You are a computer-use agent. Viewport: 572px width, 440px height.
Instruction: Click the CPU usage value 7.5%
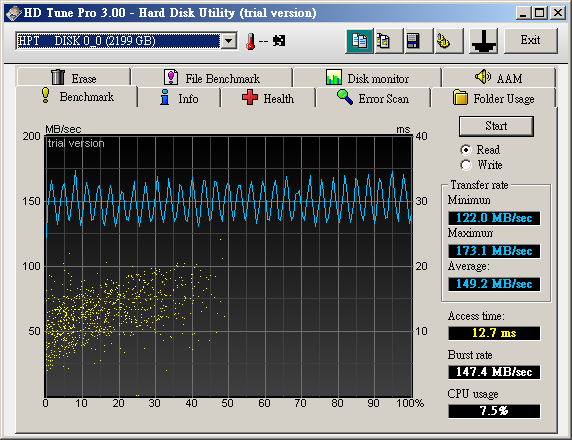pyautogui.click(x=494, y=411)
